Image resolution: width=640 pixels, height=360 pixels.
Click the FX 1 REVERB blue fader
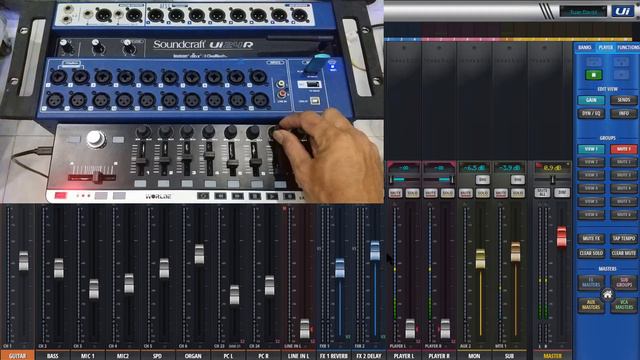point(340,268)
